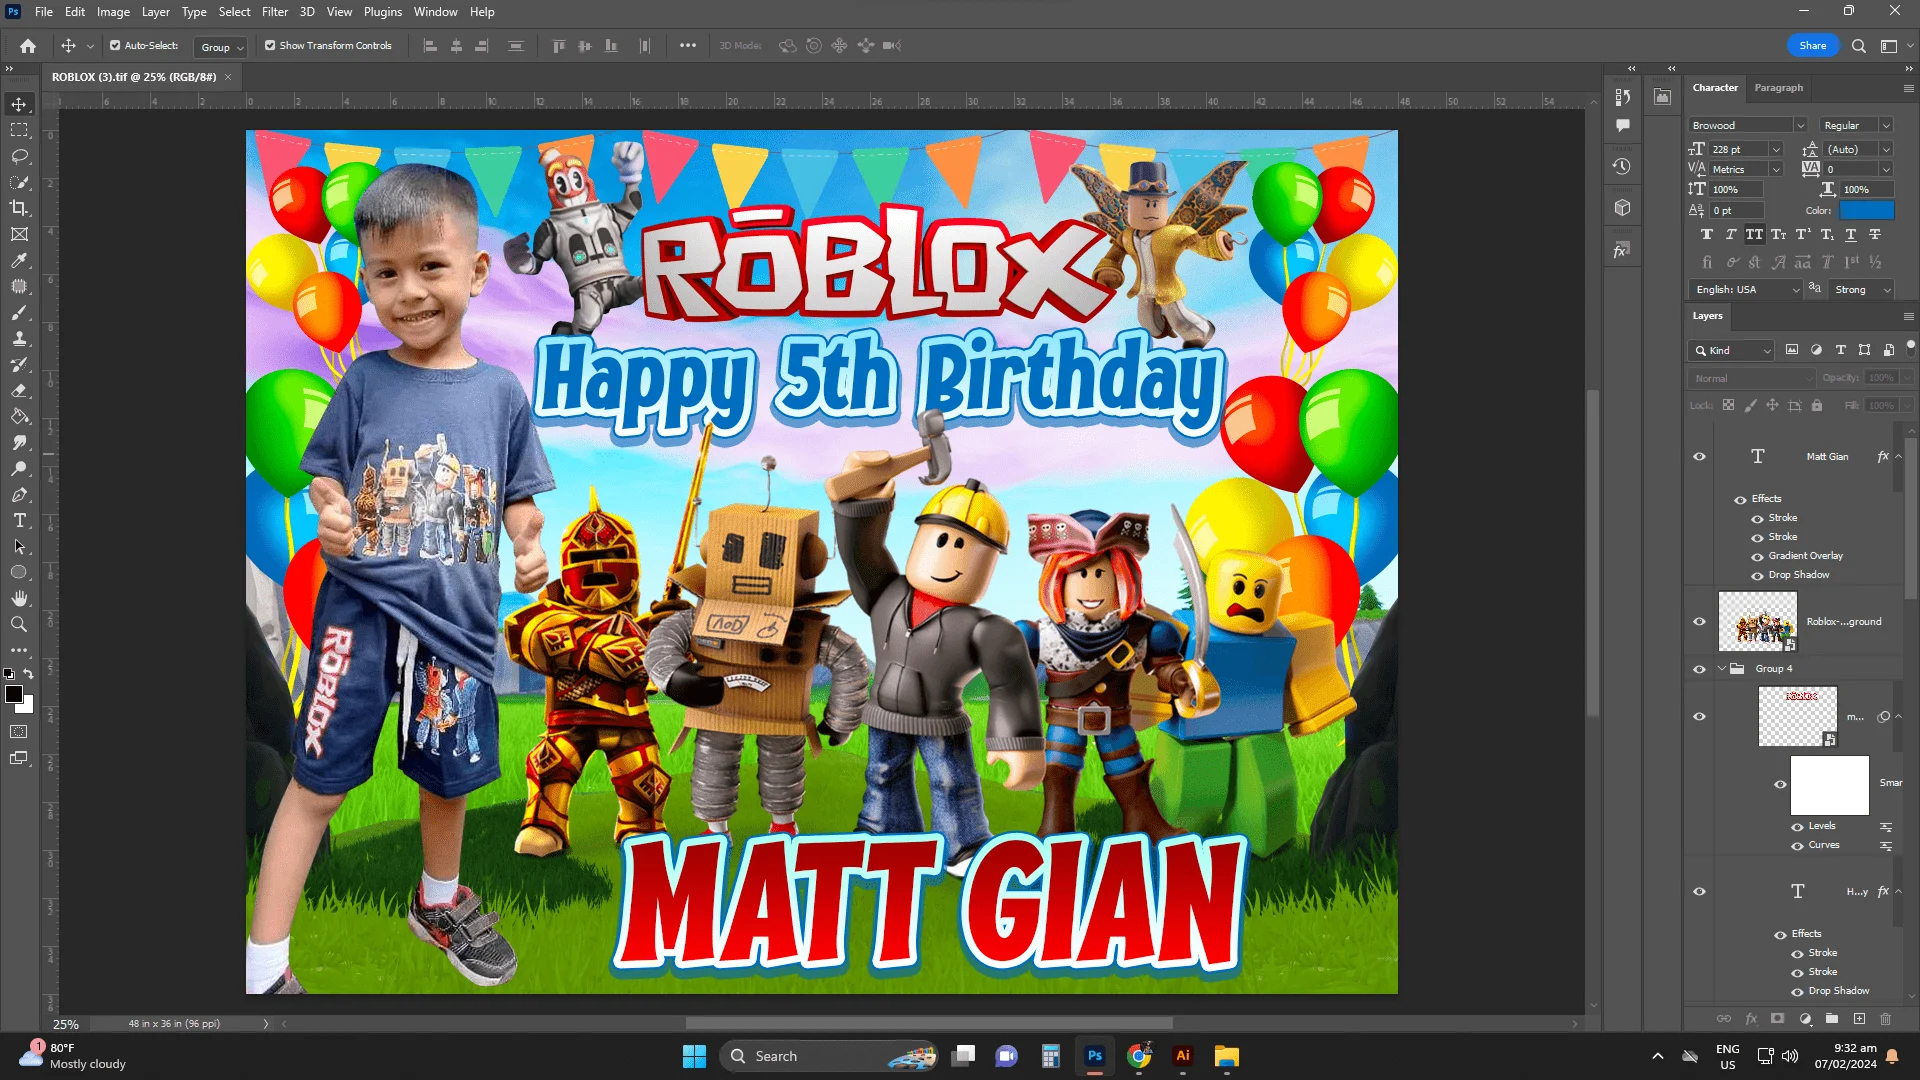Select the Rectangular Marquee tool
The width and height of the screenshot is (1920, 1080).
19,130
